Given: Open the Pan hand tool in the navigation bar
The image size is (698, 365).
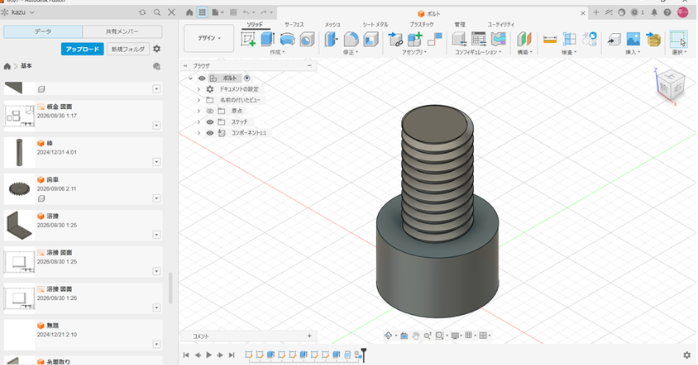Looking at the screenshot, I should coord(415,336).
